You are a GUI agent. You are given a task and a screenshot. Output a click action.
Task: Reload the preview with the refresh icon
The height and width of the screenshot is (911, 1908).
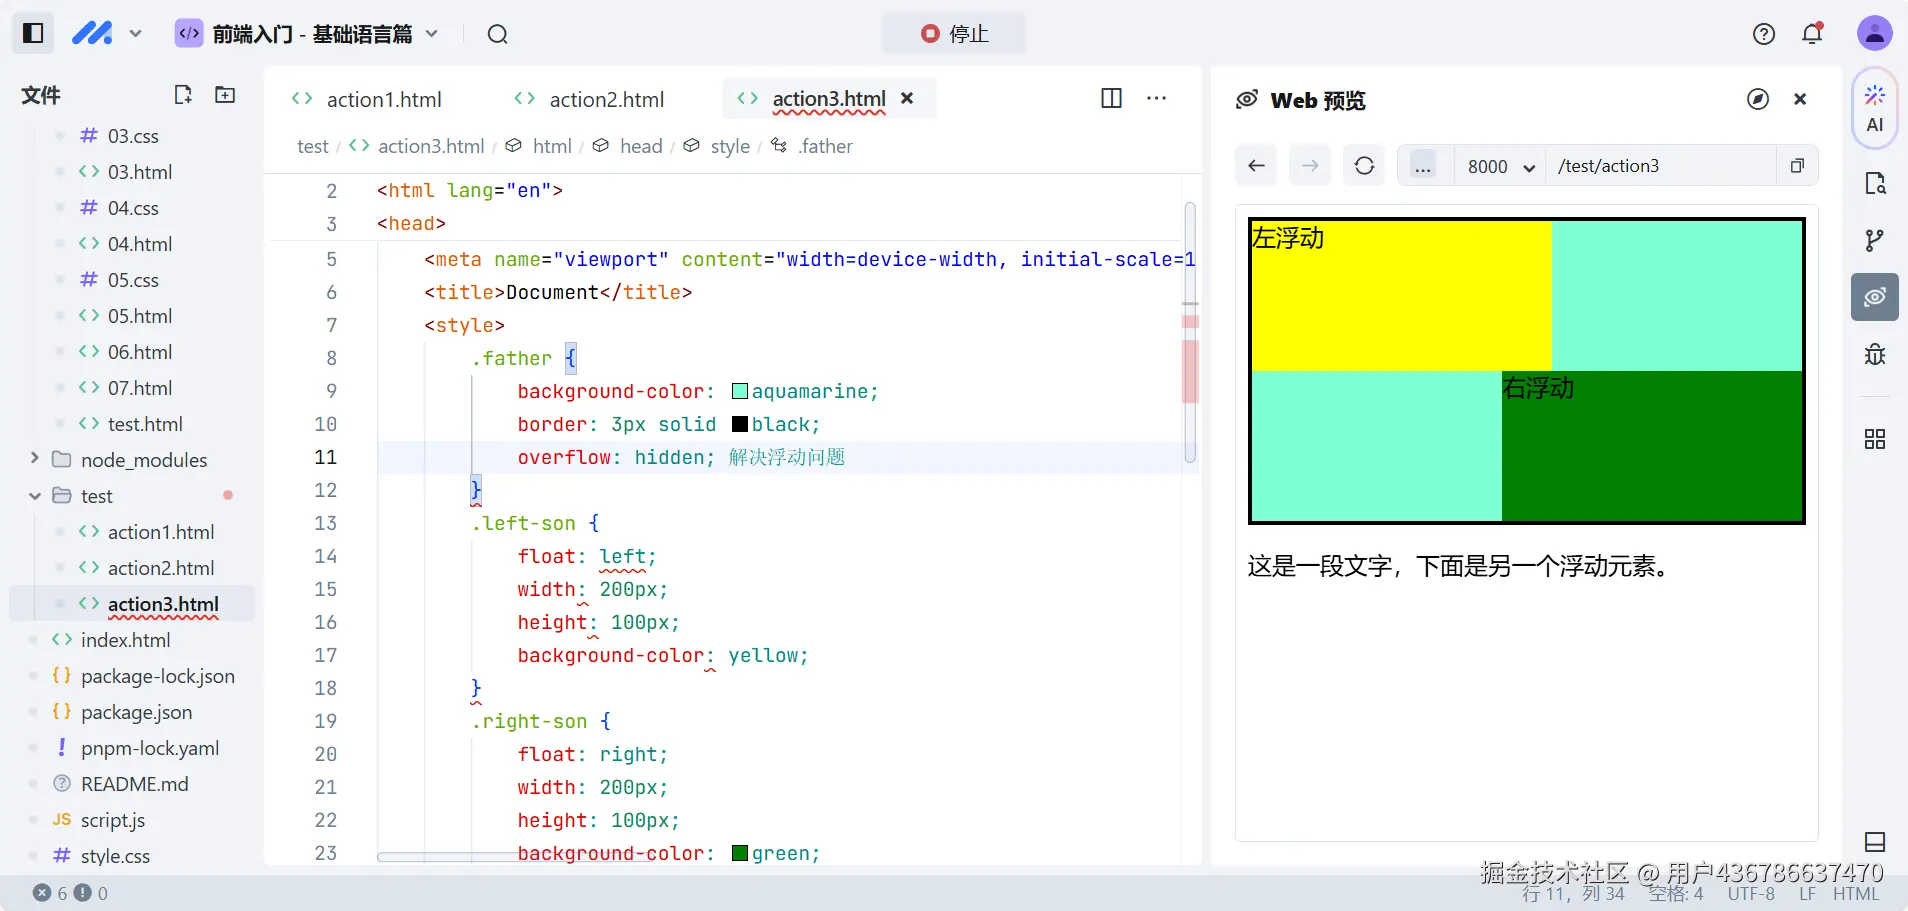tap(1365, 165)
